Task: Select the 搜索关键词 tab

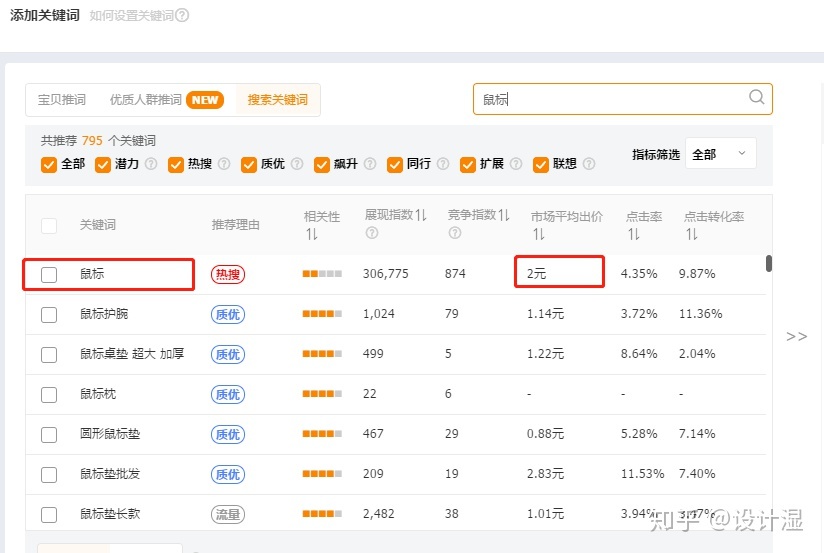Action: click(x=278, y=99)
